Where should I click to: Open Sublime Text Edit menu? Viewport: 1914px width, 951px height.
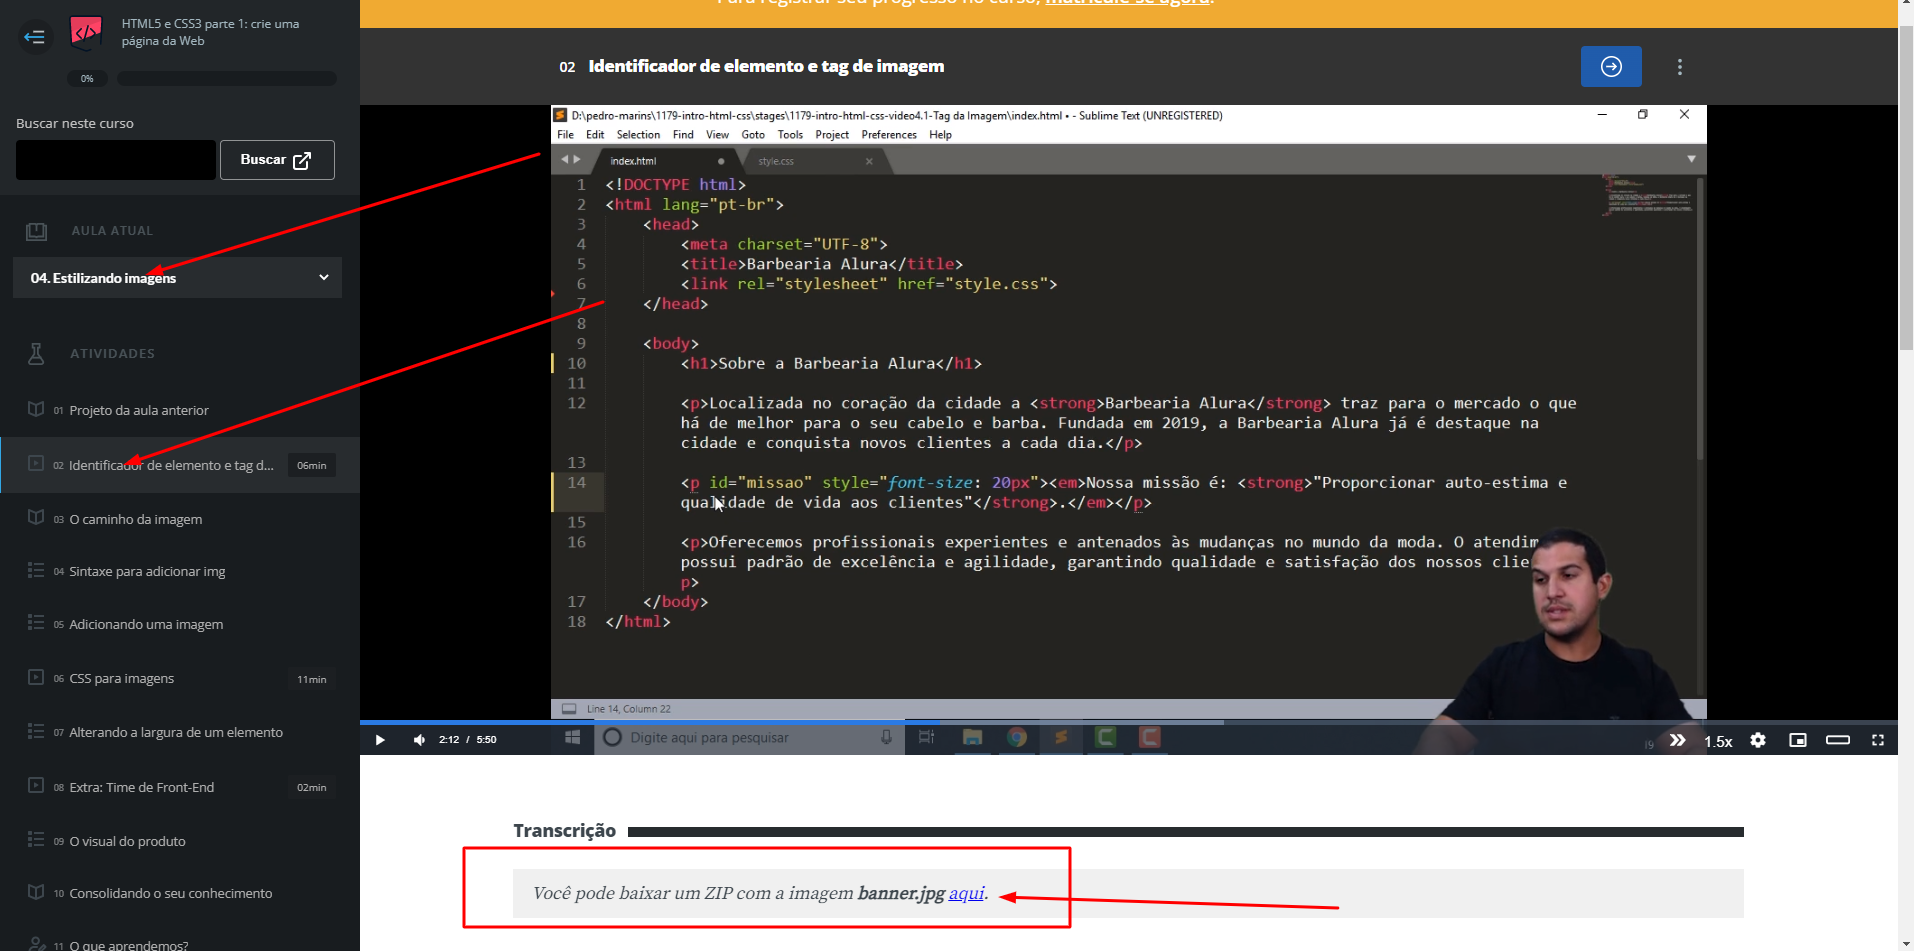point(595,135)
